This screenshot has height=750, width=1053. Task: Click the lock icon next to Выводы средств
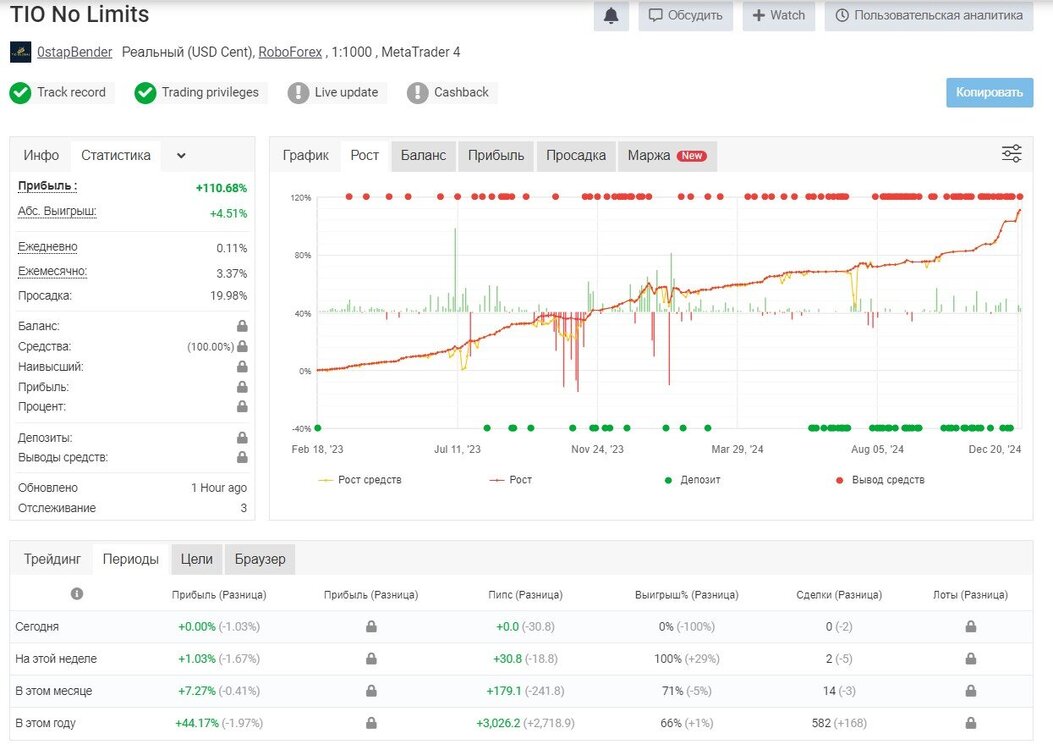tap(242, 457)
